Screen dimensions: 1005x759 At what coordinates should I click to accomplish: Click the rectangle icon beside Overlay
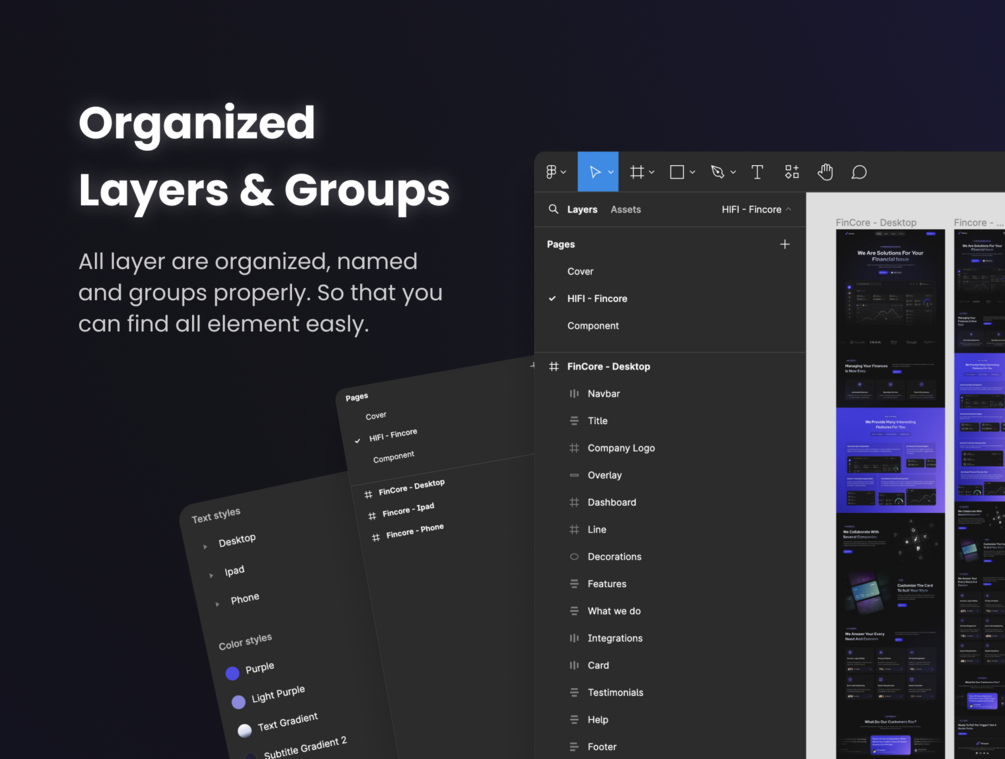click(574, 475)
